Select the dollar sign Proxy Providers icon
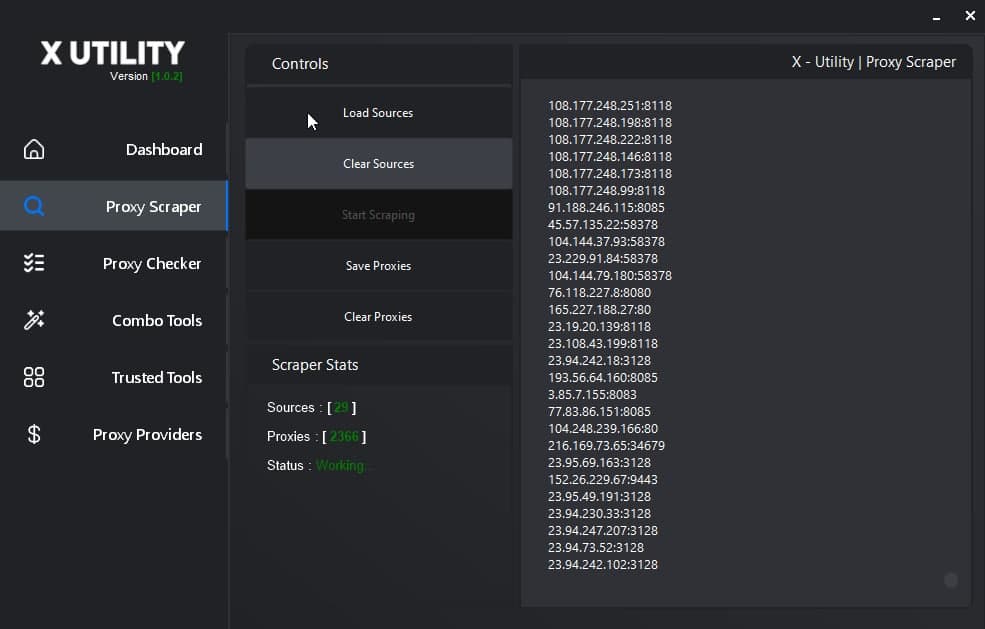 pyautogui.click(x=33, y=434)
